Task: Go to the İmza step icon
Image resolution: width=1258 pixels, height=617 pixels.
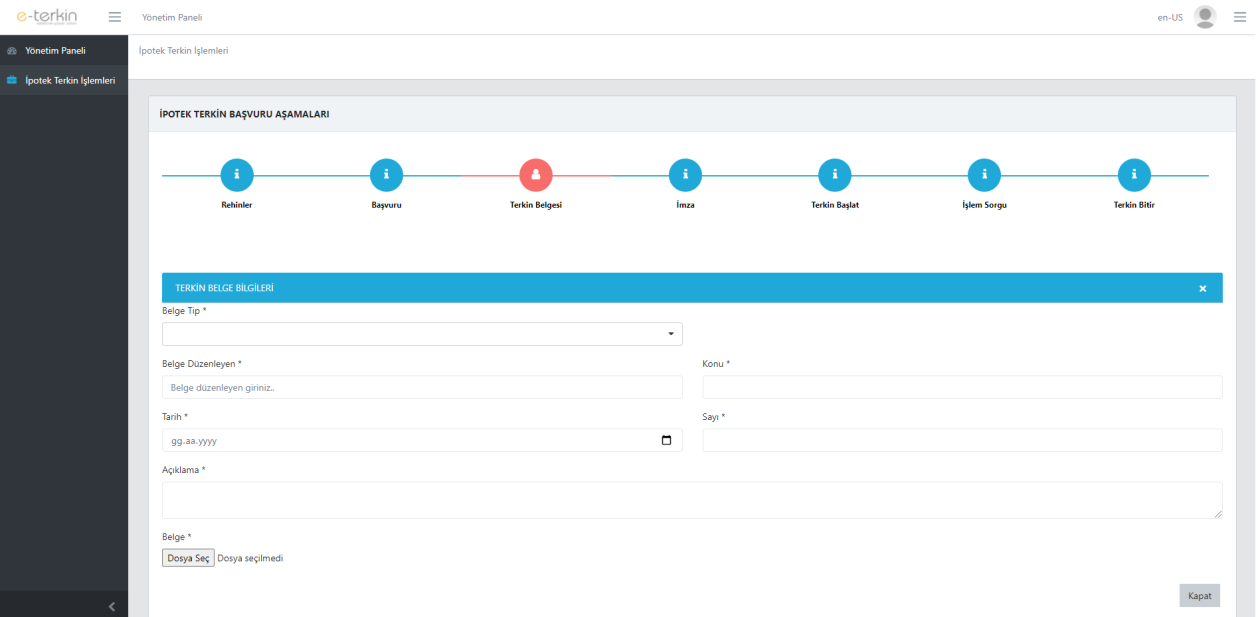Action: [685, 175]
